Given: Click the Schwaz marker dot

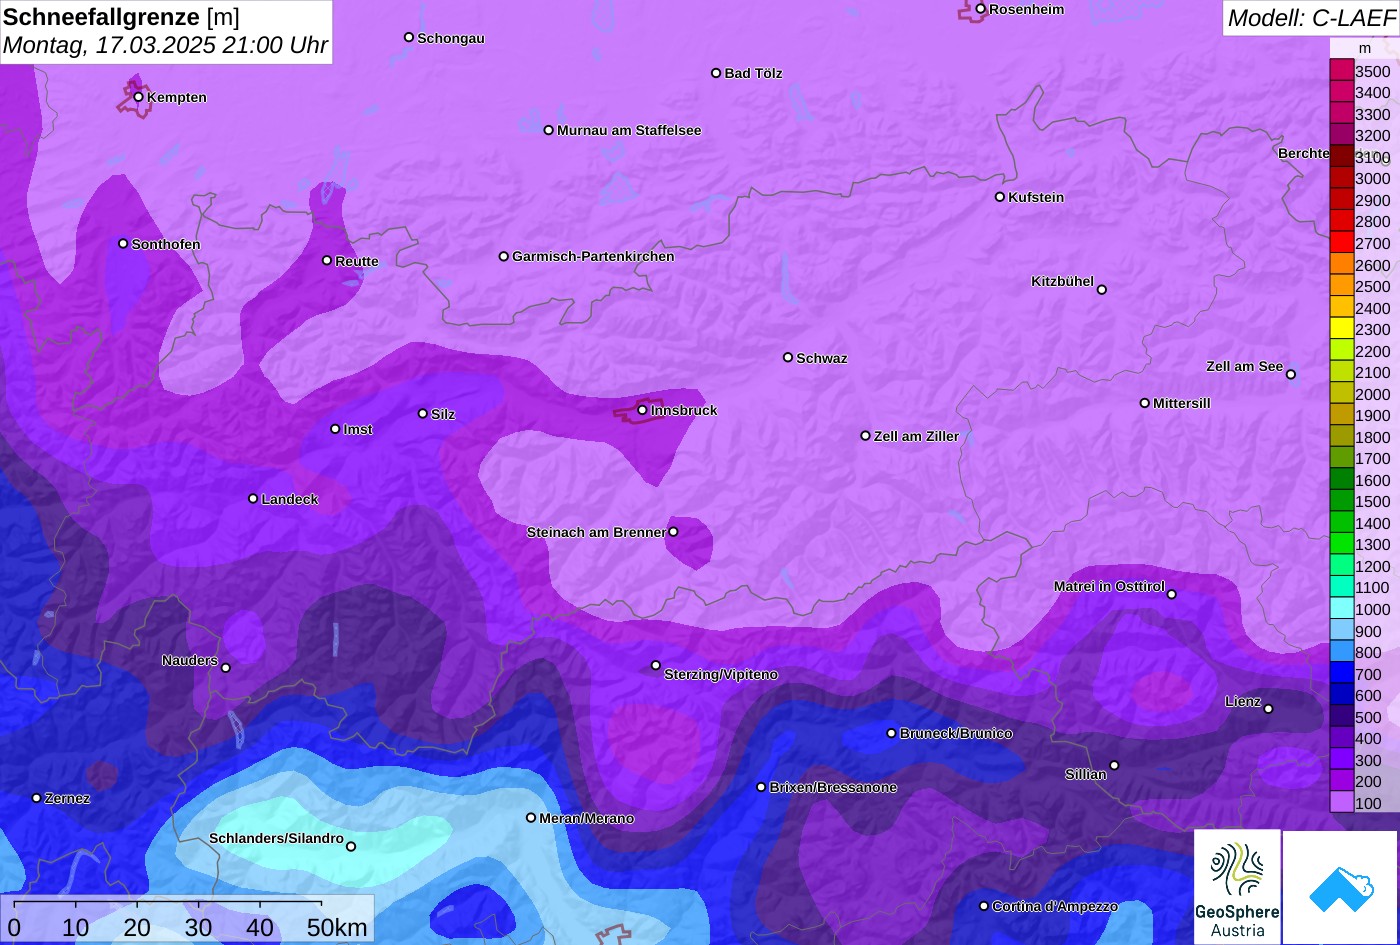Looking at the screenshot, I should [x=788, y=357].
